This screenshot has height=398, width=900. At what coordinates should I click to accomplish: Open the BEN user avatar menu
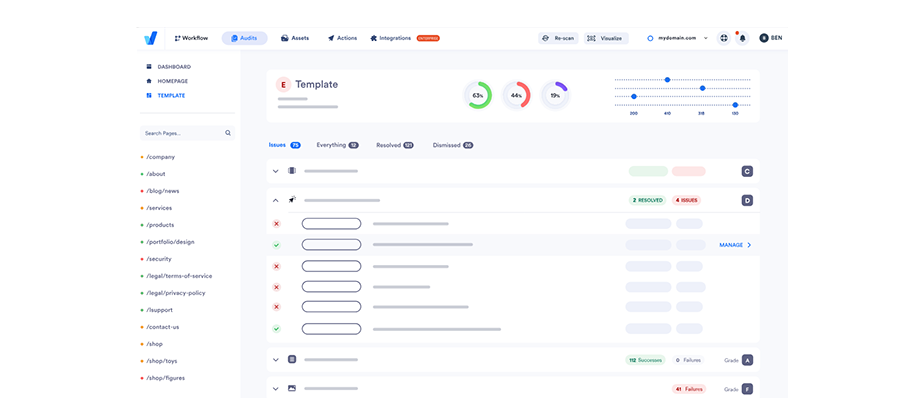pos(770,38)
